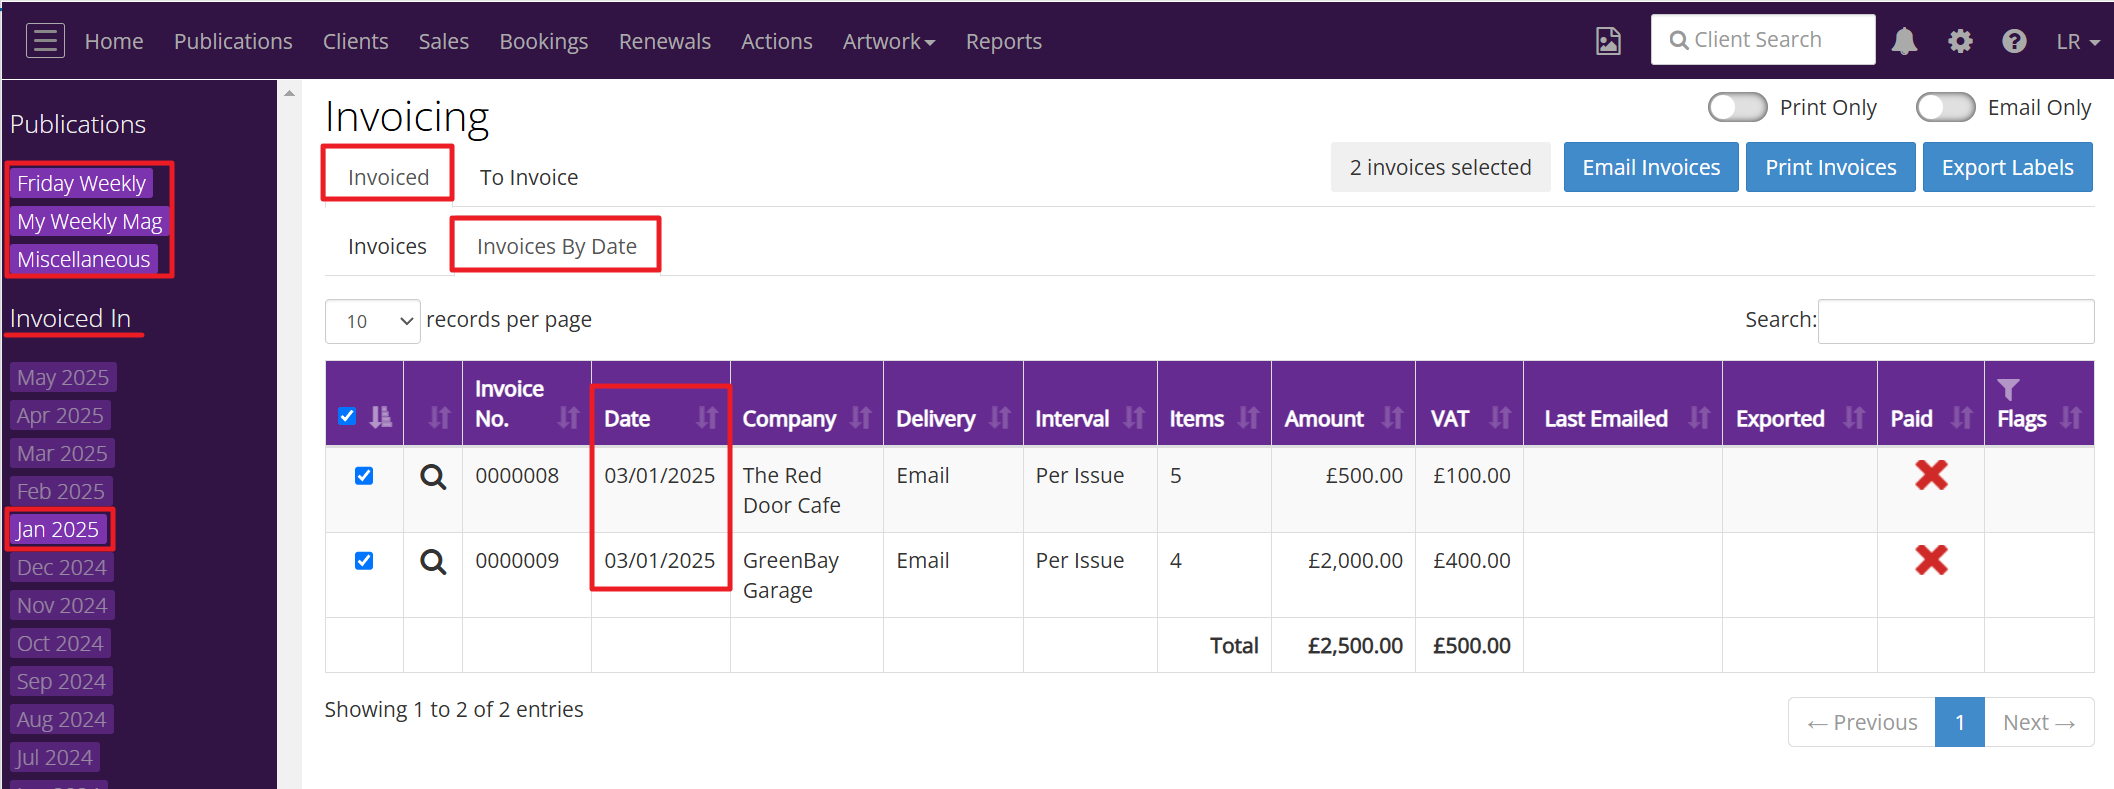Click the 2 invoices selected button
The image size is (2114, 789).
point(1440,167)
